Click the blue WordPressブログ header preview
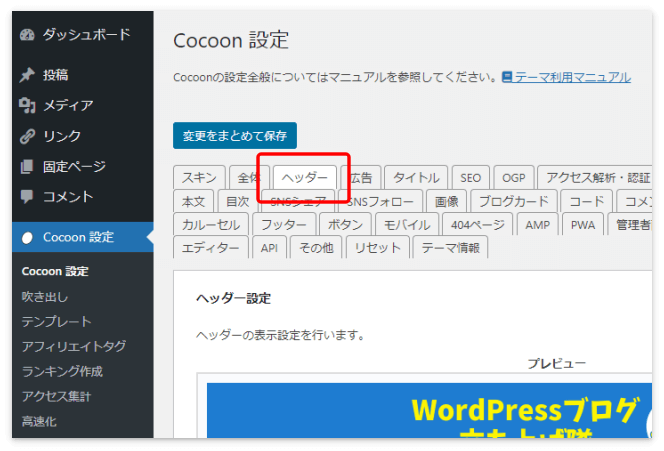The image size is (664, 451). tap(429, 410)
